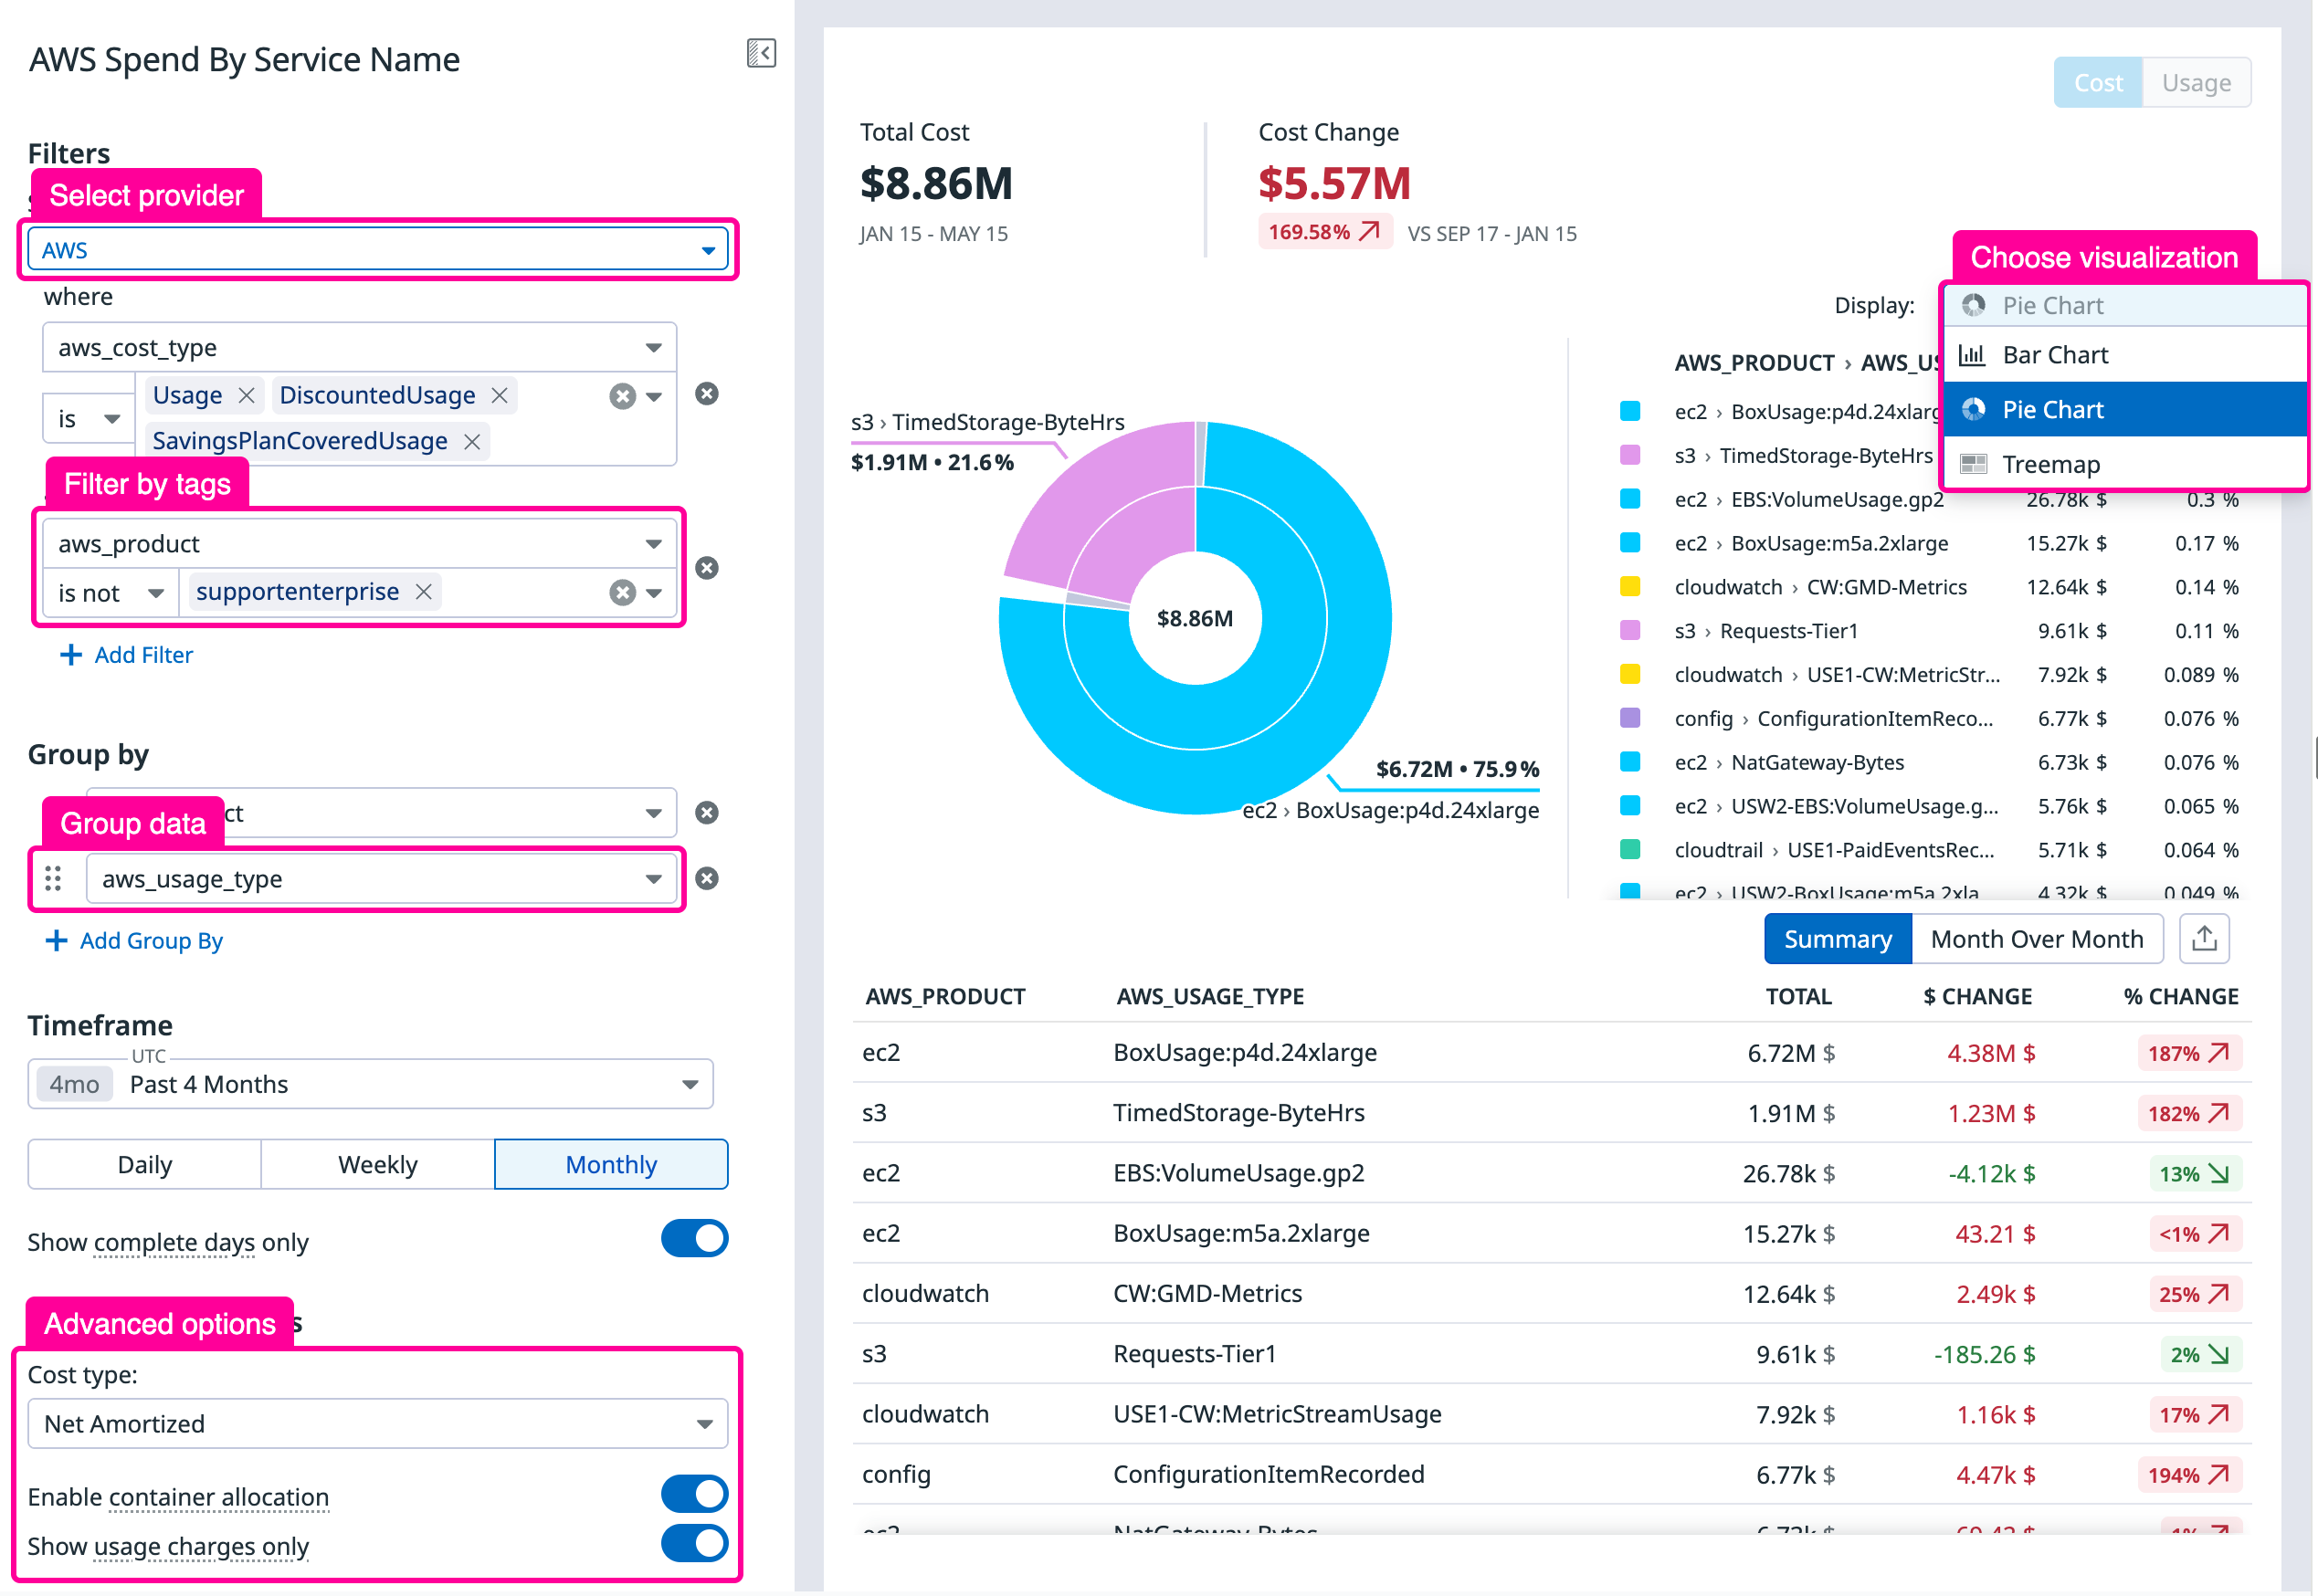Select the Weekly interval button
This screenshot has width=2318, height=1596.
point(377,1165)
